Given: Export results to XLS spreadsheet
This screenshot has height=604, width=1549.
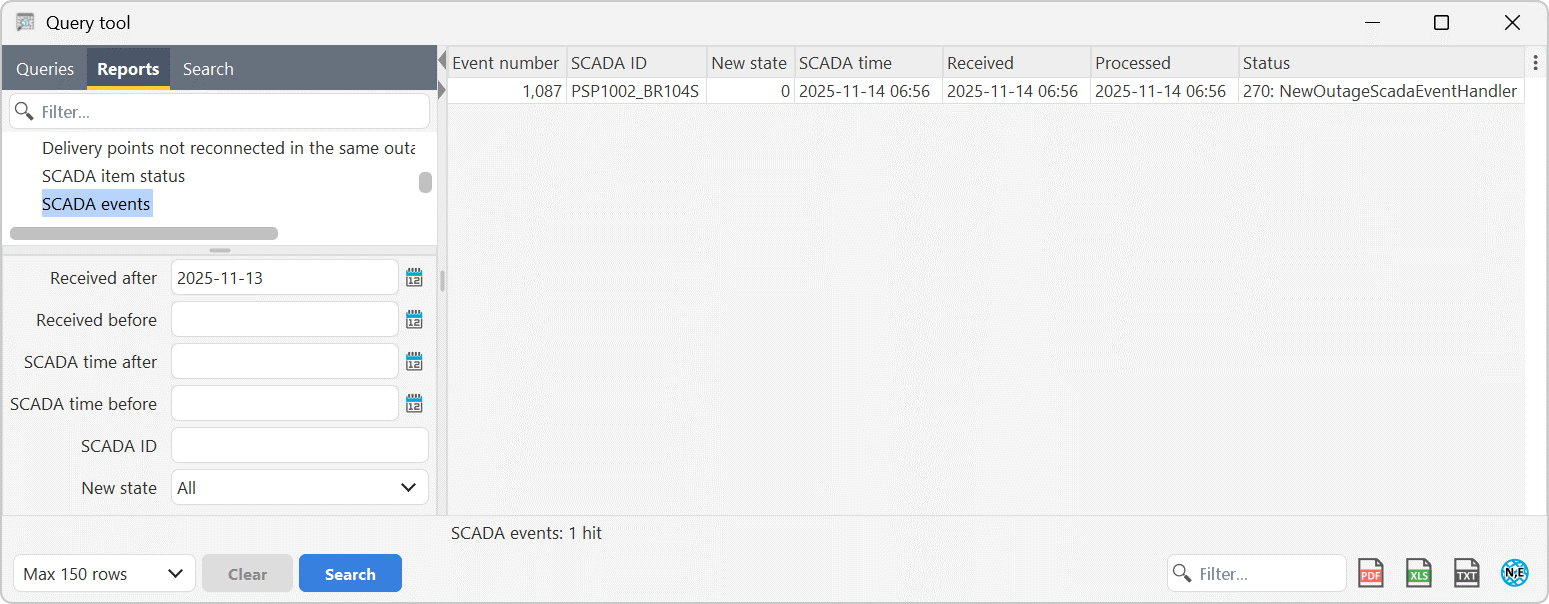Looking at the screenshot, I should [1418, 573].
